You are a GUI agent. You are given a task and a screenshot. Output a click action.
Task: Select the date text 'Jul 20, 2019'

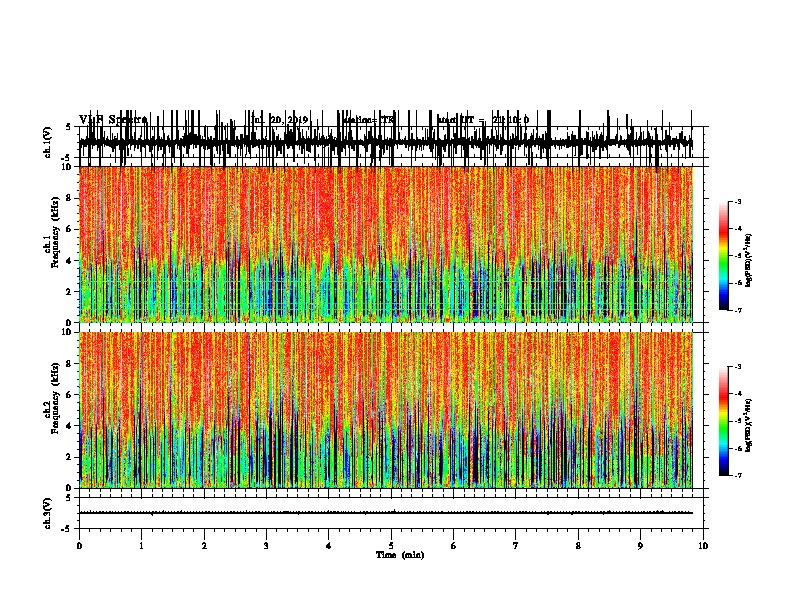coord(279,120)
